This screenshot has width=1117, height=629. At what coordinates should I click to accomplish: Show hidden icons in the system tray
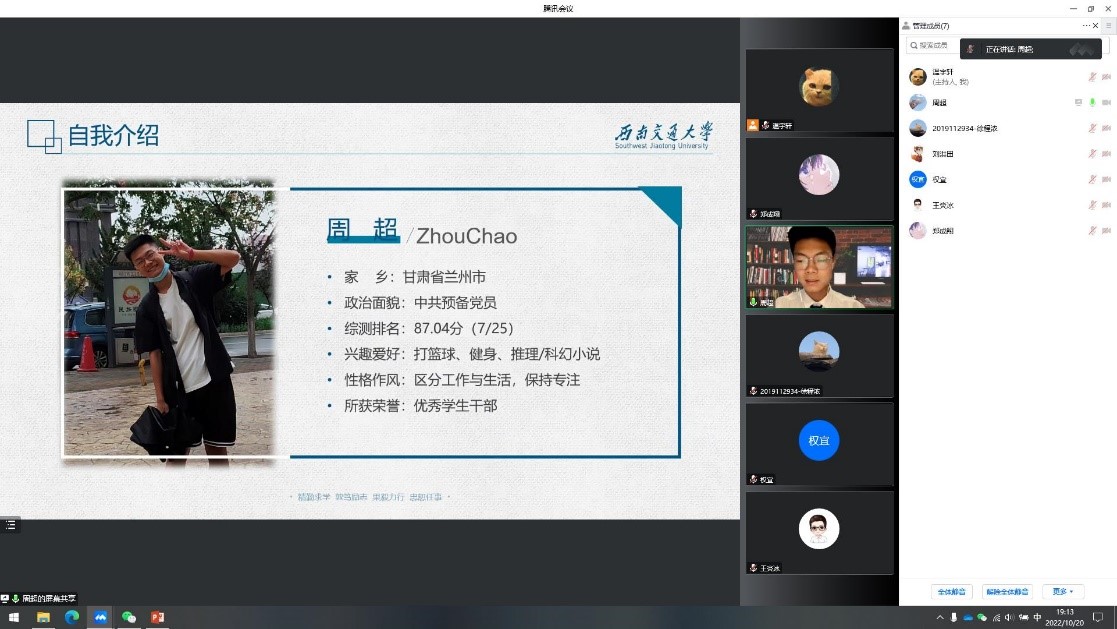coord(939,617)
